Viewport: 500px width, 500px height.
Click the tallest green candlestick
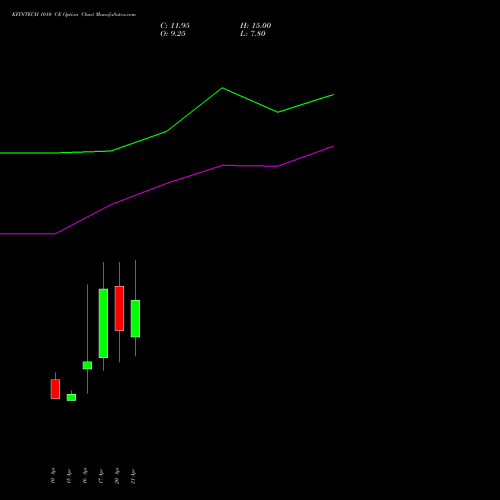click(x=103, y=323)
